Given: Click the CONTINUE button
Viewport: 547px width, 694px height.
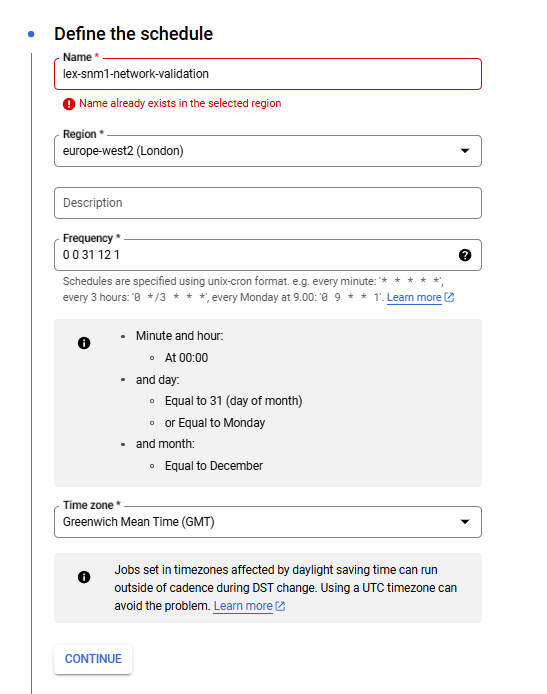Looking at the screenshot, I should pos(93,659).
